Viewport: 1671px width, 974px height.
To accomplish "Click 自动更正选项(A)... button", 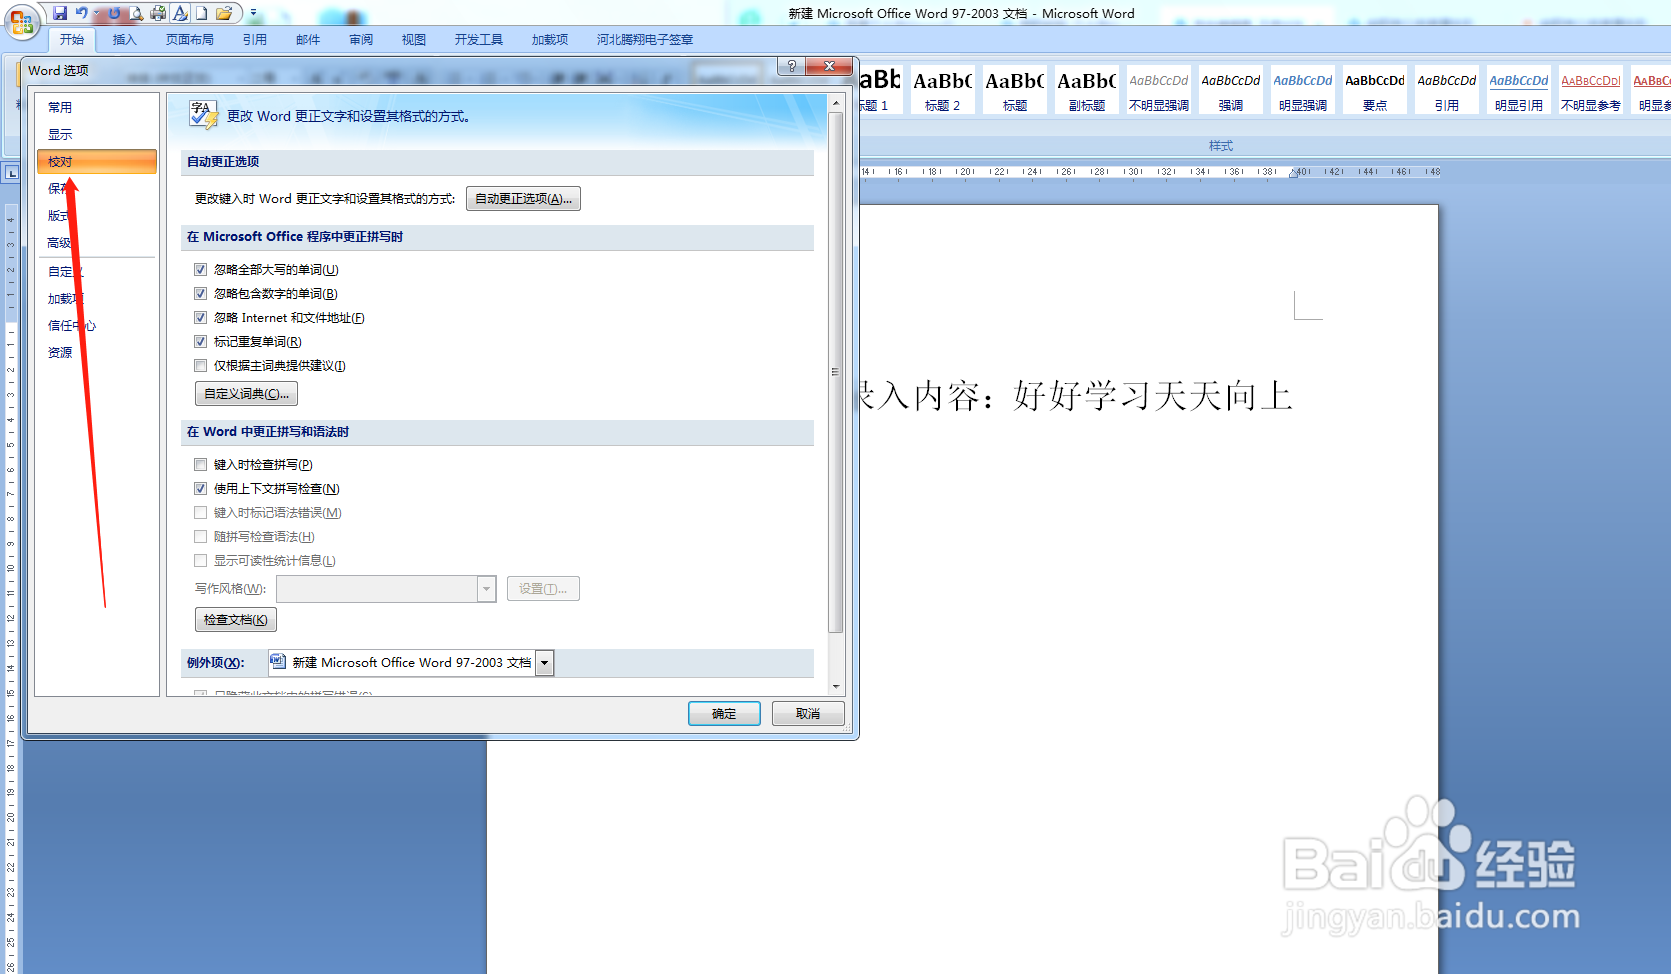I will pos(523,199).
